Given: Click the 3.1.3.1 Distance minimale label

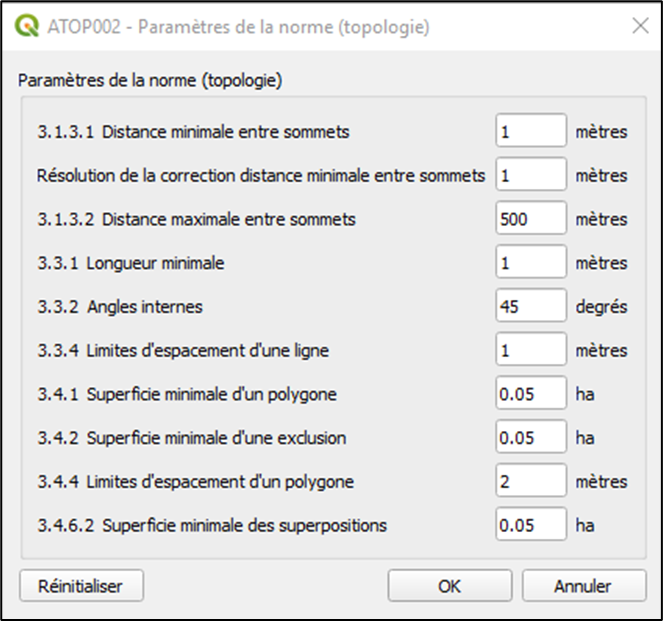Looking at the screenshot, I should (x=194, y=132).
